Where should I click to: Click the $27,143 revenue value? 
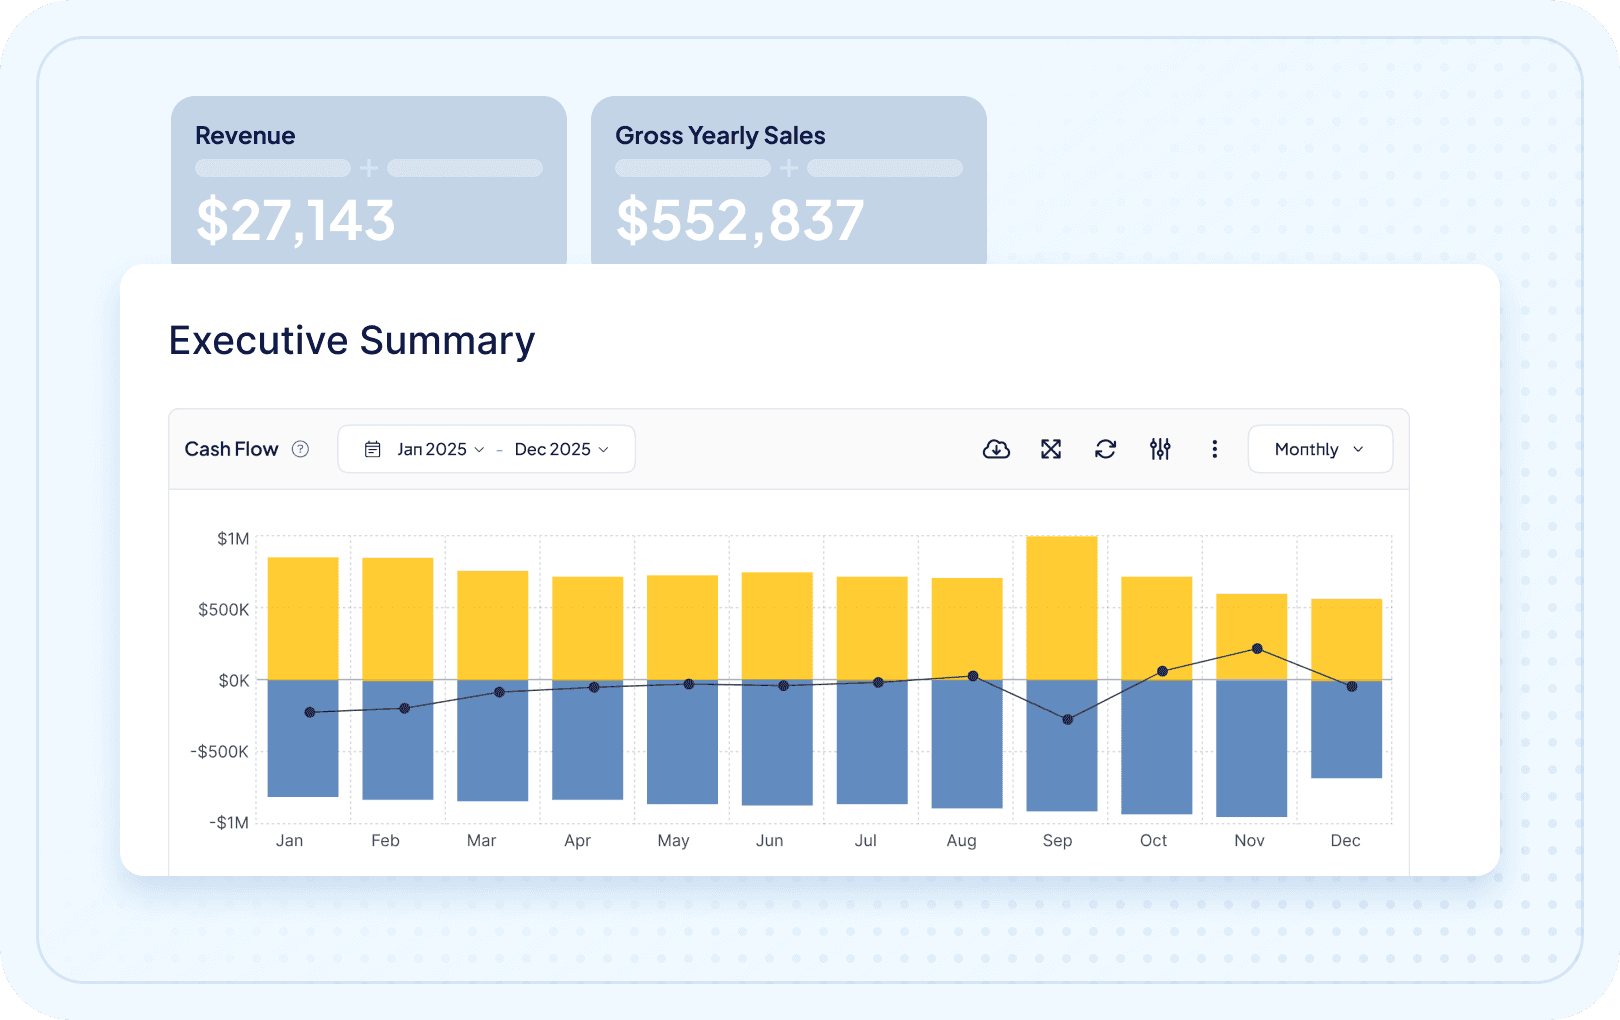point(296,221)
